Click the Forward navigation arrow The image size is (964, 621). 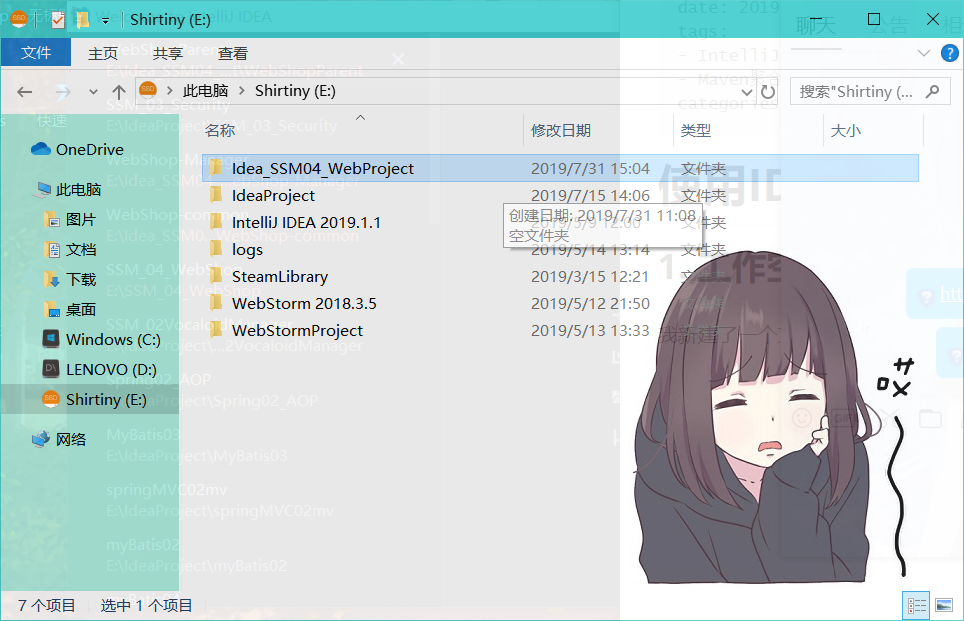tap(62, 92)
